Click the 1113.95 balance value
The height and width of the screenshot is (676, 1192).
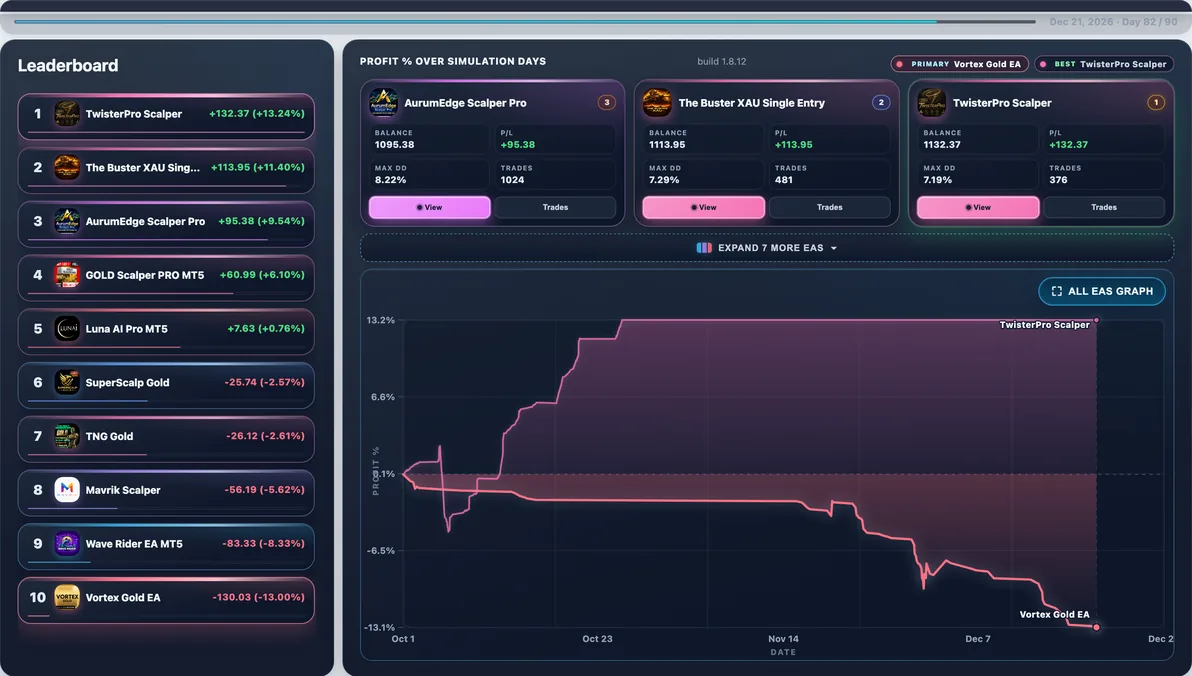667,144
